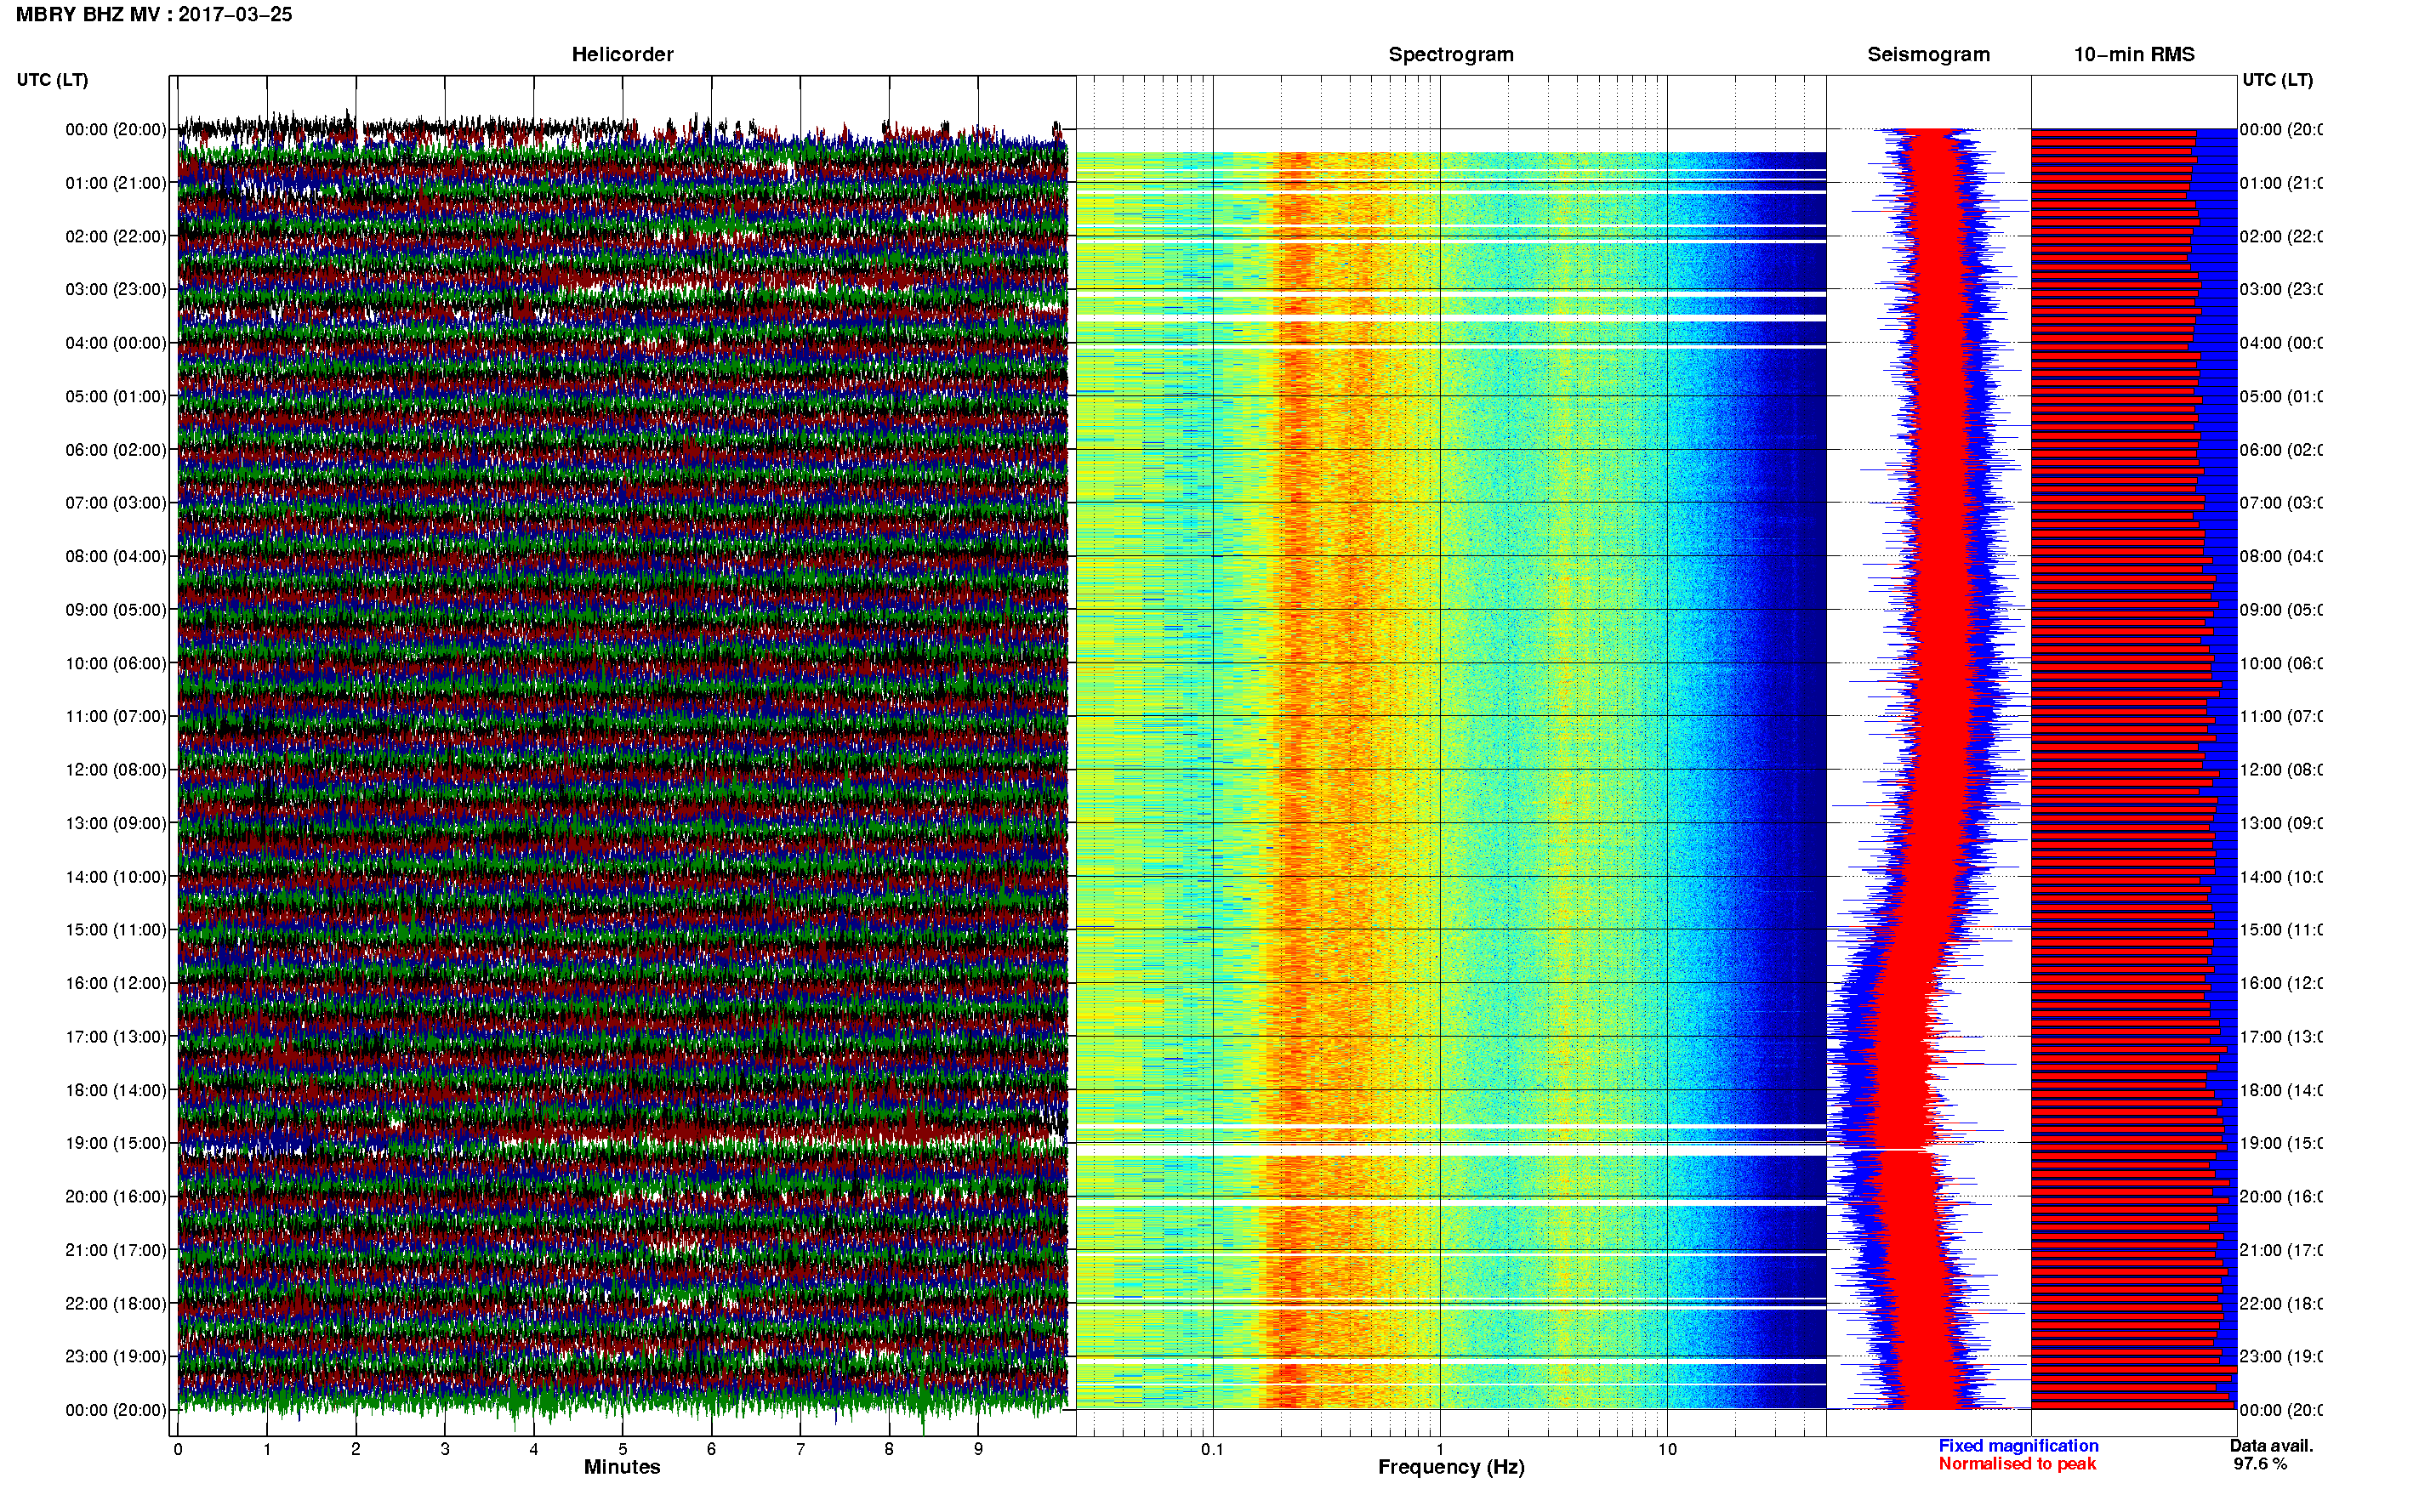The image size is (2419, 1512).
Task: Click the blue 'Fixed magnification' legend text
Action: coord(2018,1446)
